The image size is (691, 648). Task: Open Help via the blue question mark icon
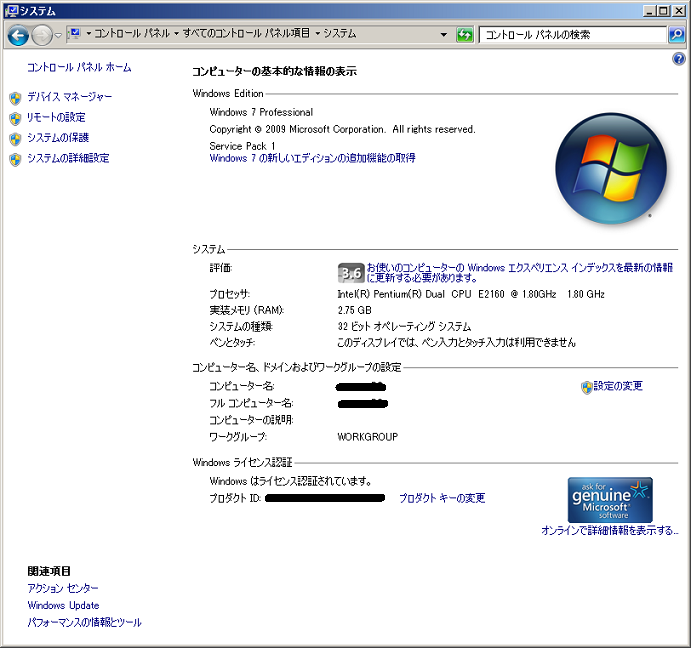point(679,60)
